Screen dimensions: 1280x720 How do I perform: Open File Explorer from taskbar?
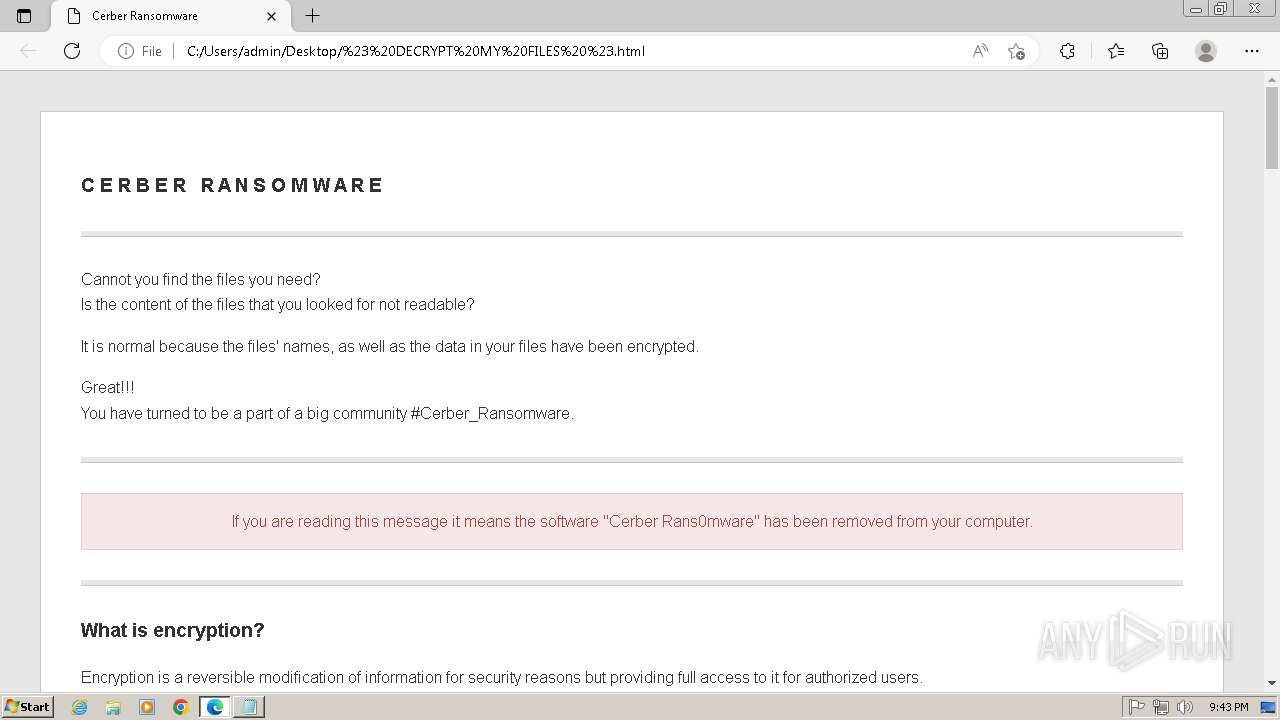click(113, 707)
